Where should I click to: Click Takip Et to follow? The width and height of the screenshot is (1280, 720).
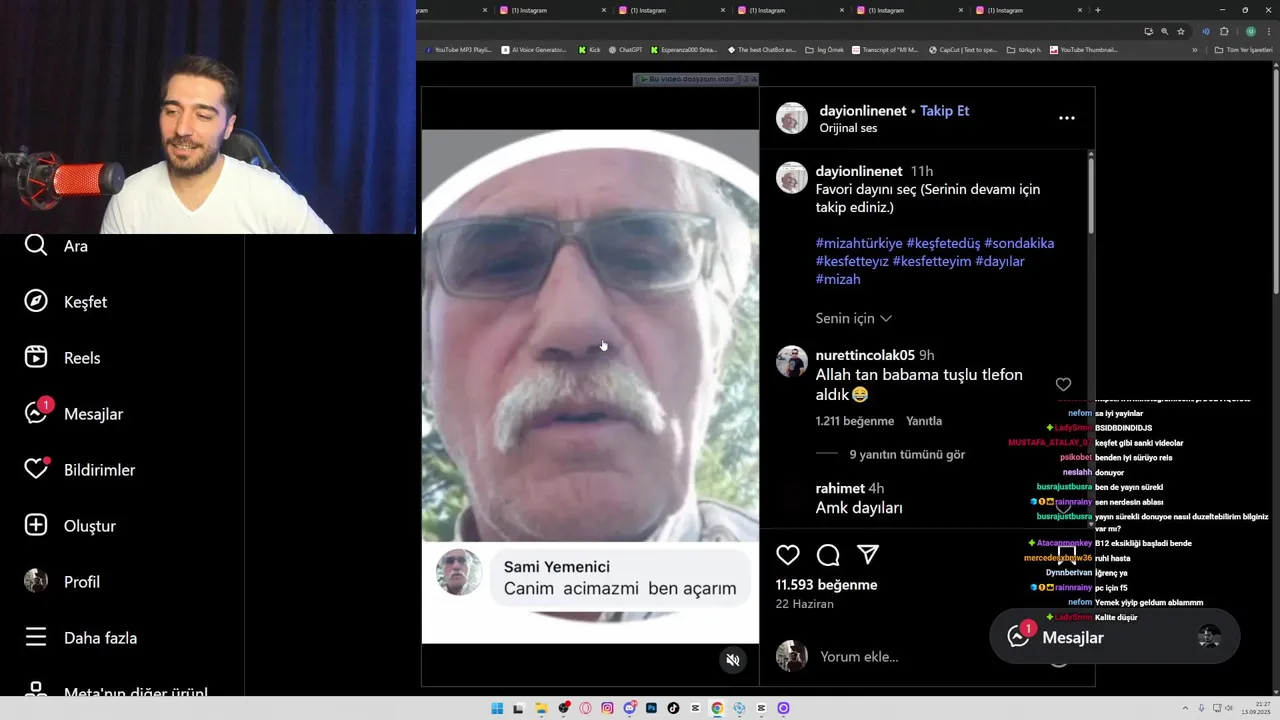coord(944,111)
